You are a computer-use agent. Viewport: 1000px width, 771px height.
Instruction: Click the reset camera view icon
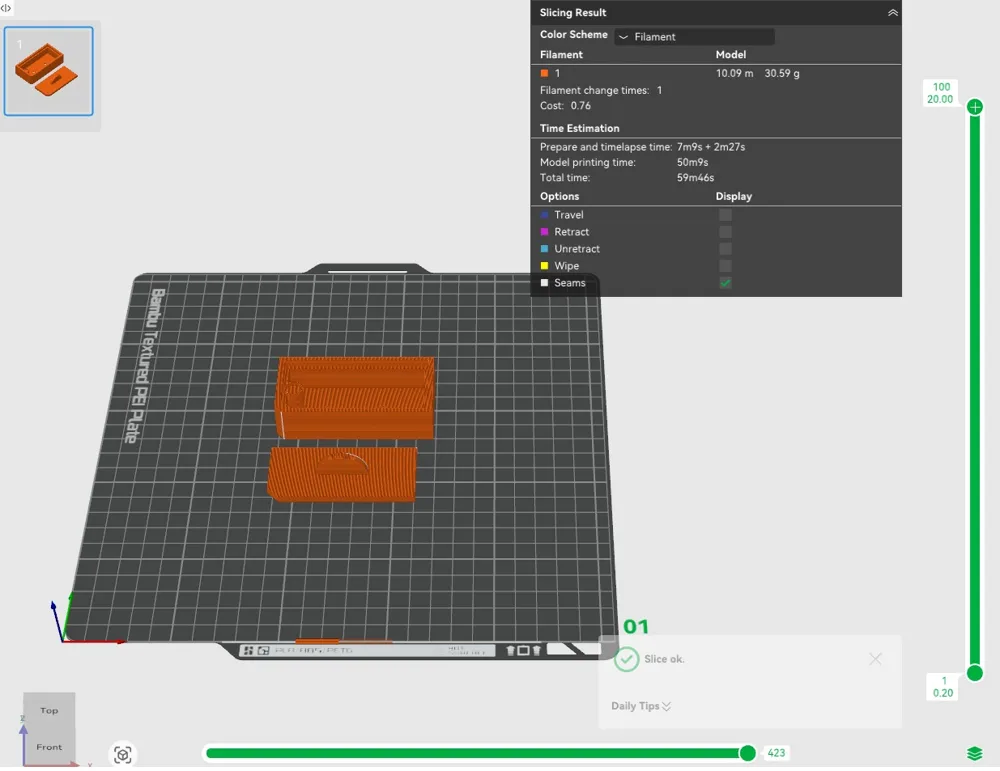coord(123,755)
